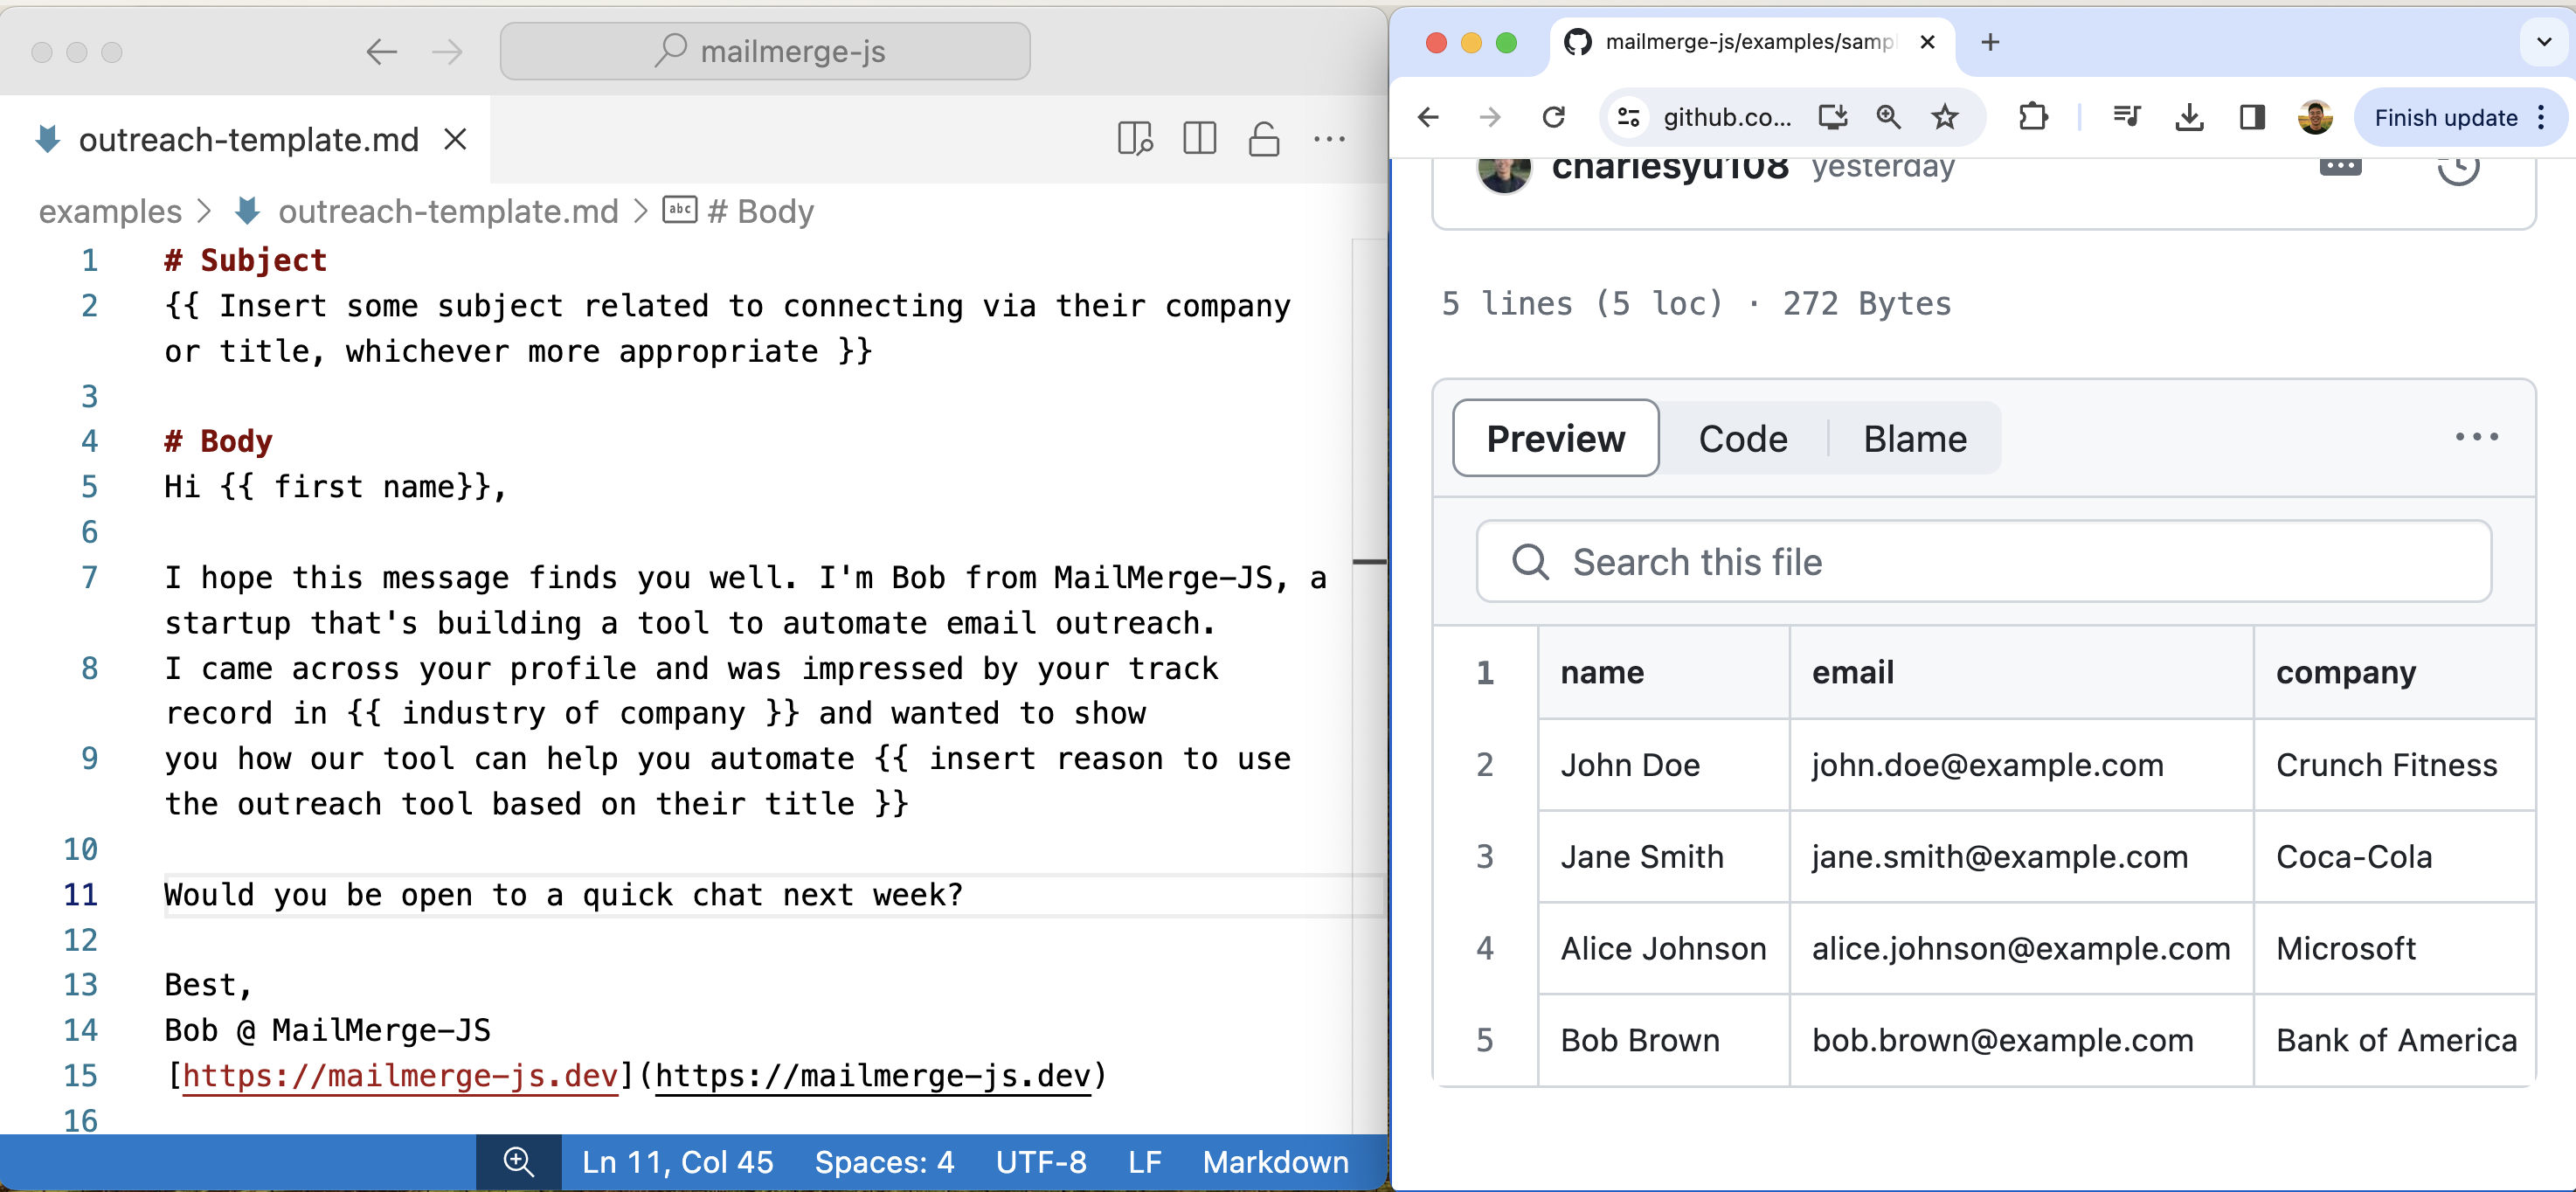Expand Chrome tab search chevron
Viewport: 2576px width, 1192px height.
(x=2544, y=42)
